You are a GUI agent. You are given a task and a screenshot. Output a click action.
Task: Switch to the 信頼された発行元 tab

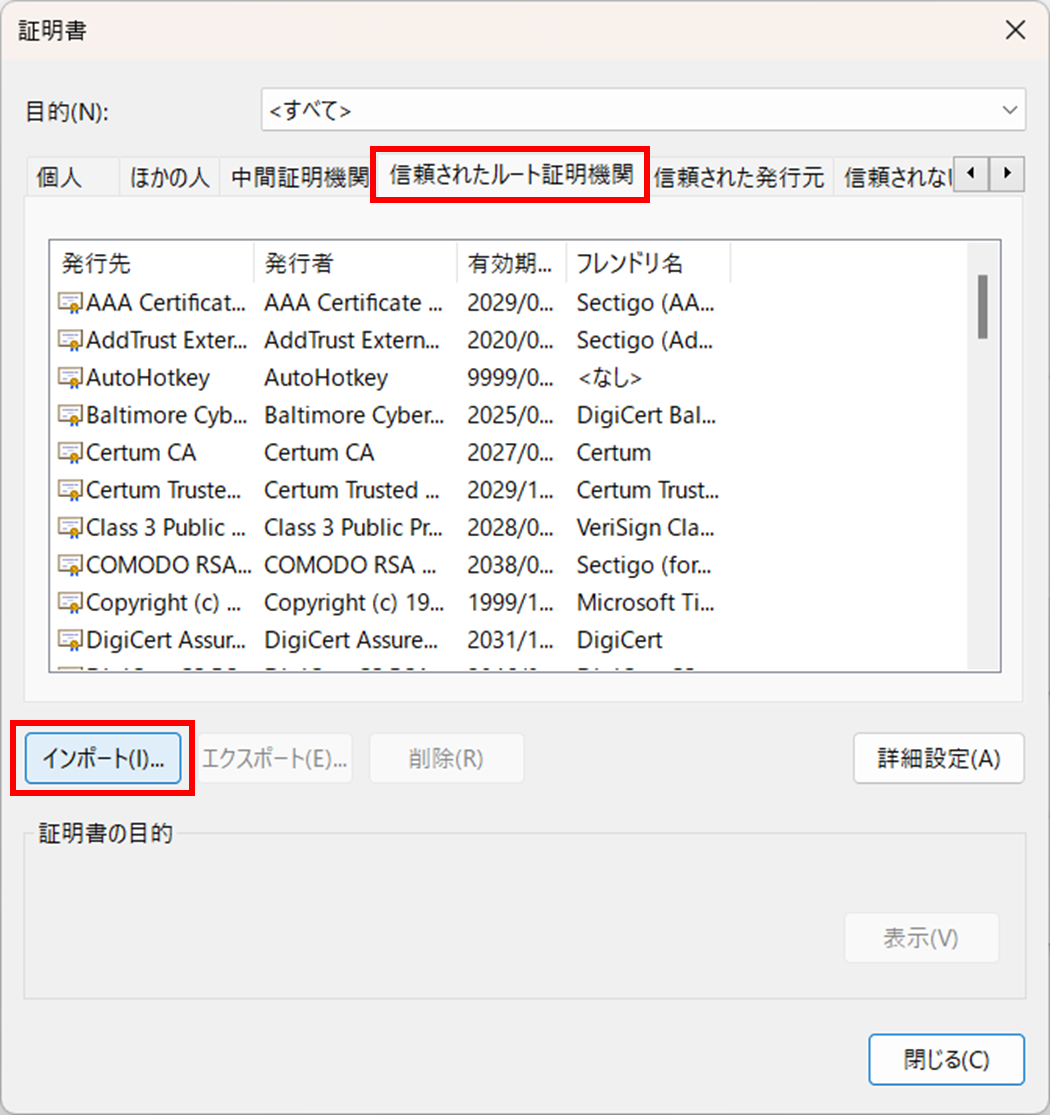pos(739,178)
